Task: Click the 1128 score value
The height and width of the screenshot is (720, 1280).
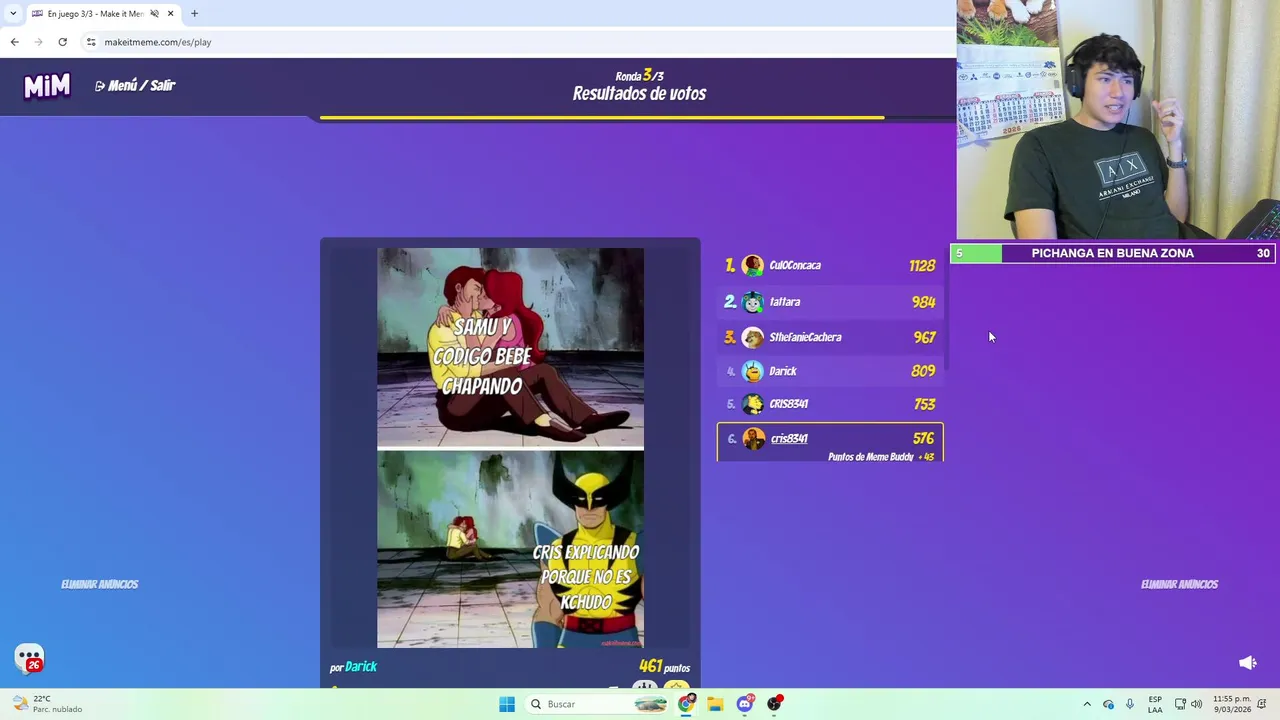Action: tap(922, 265)
